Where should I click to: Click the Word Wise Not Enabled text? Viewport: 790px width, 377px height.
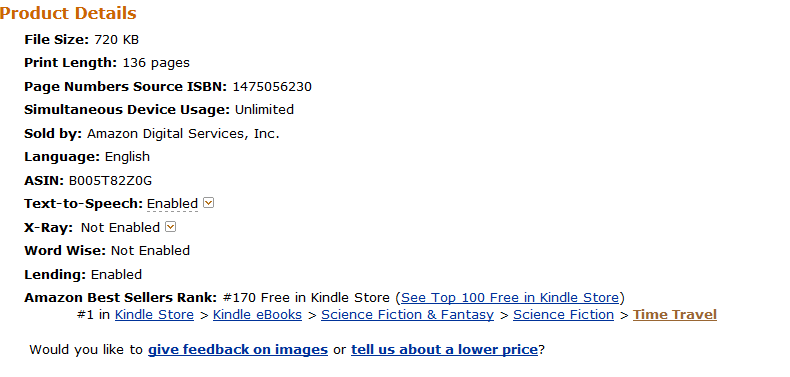pos(150,250)
